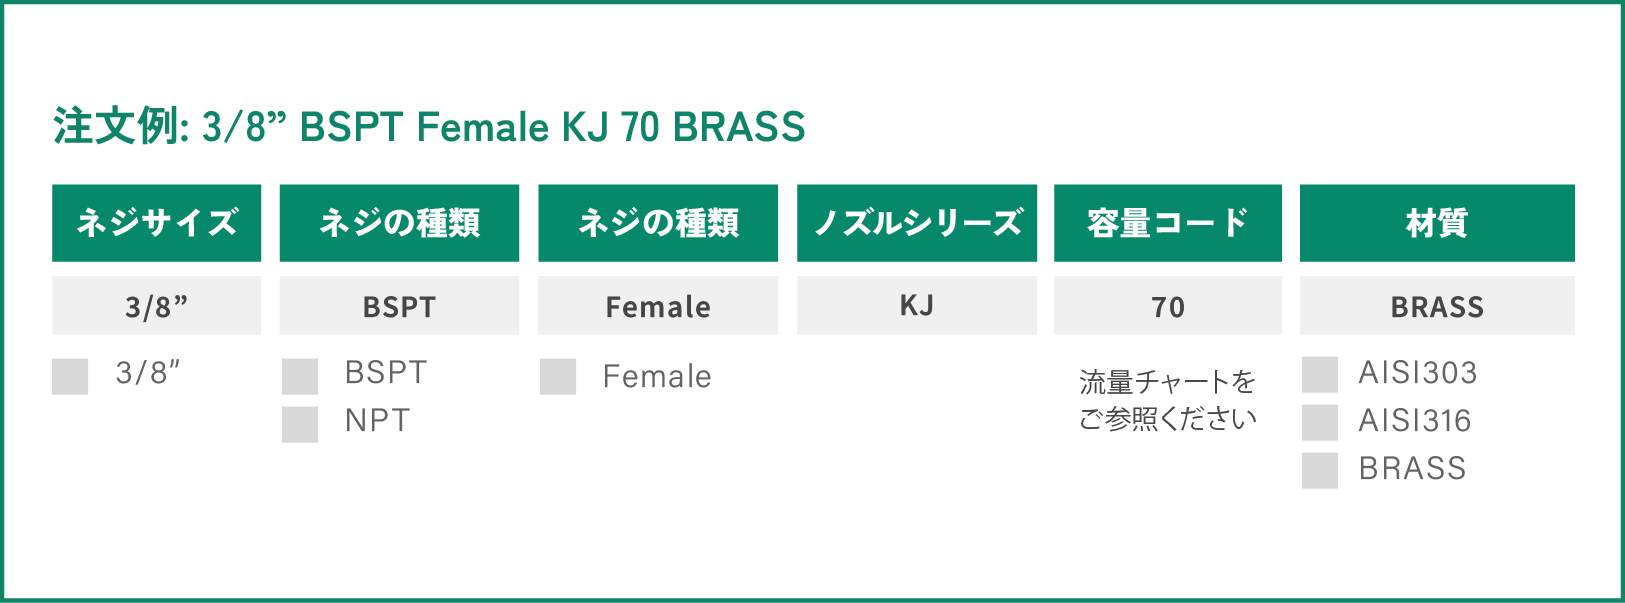Tick the AISI316 material checkbox

(x=1320, y=423)
